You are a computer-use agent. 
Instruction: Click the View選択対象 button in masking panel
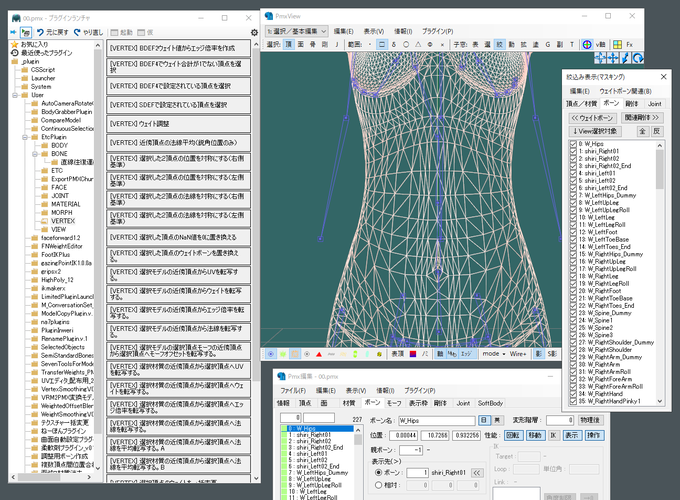(597, 131)
